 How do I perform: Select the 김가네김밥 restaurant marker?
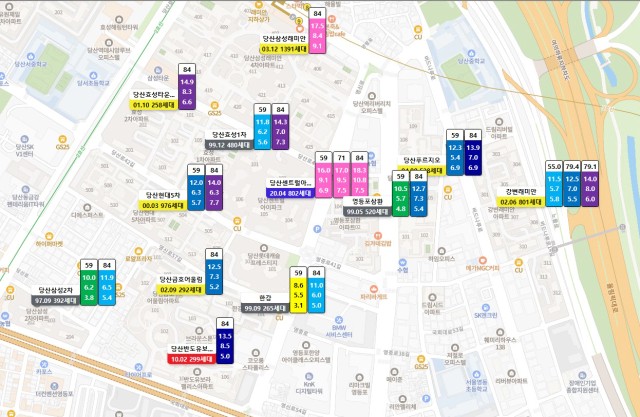tap(378, 235)
